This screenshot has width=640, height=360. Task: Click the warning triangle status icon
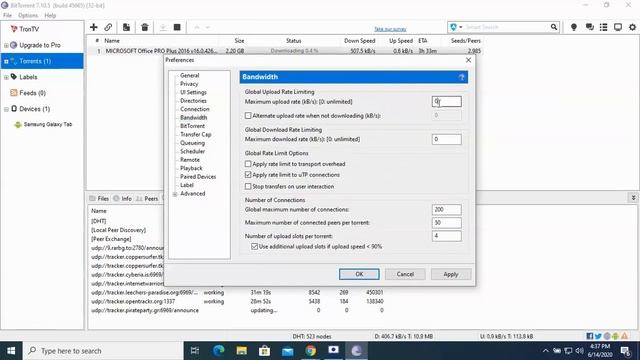(624, 336)
